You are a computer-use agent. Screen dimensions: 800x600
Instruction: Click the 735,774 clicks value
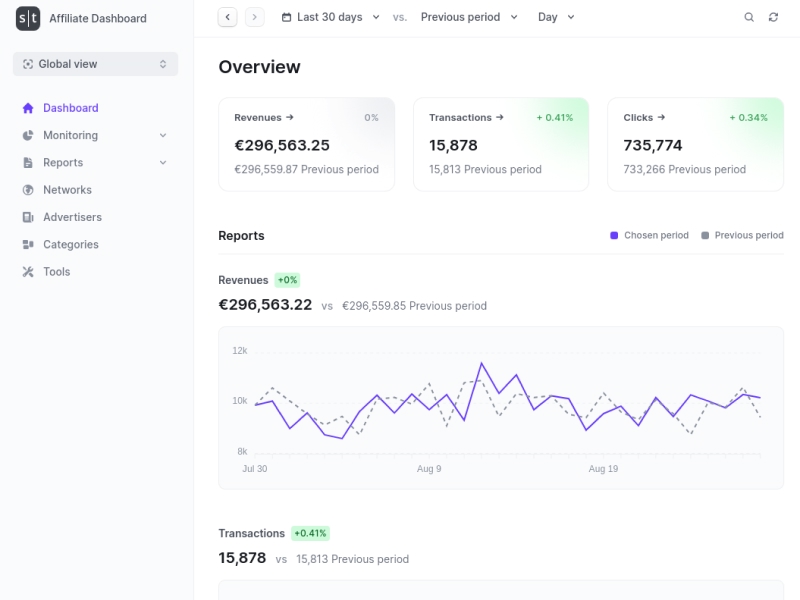click(653, 145)
